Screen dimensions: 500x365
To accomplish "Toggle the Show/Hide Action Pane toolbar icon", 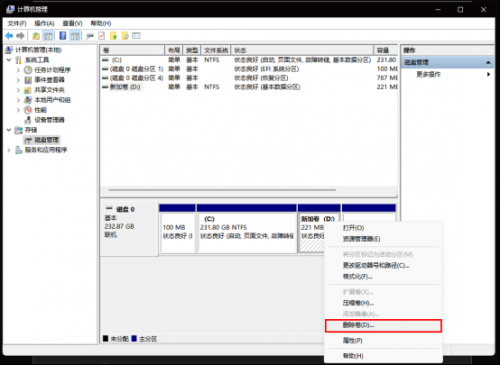I will click(75, 36).
